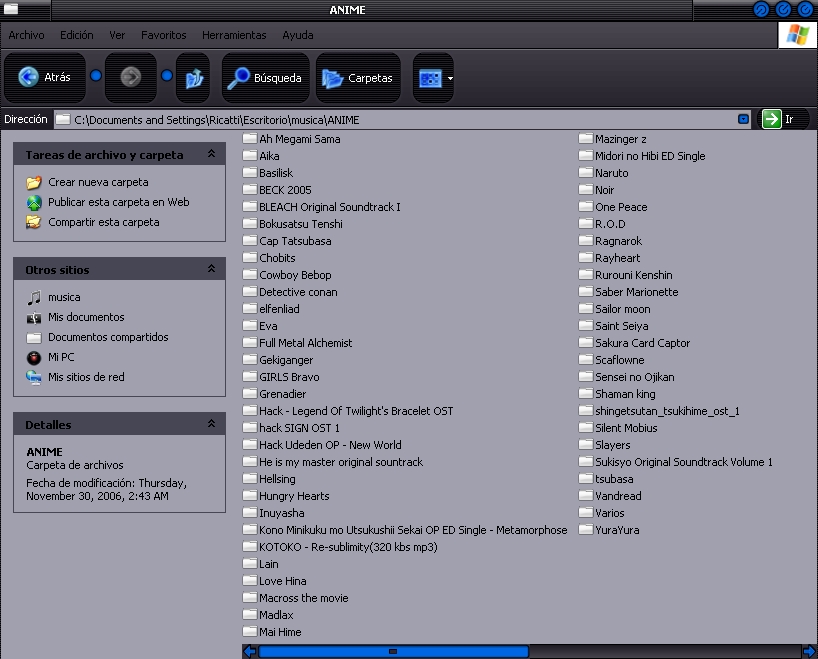
Task: Click the window system menu icon in title bar
Action: (10, 9)
